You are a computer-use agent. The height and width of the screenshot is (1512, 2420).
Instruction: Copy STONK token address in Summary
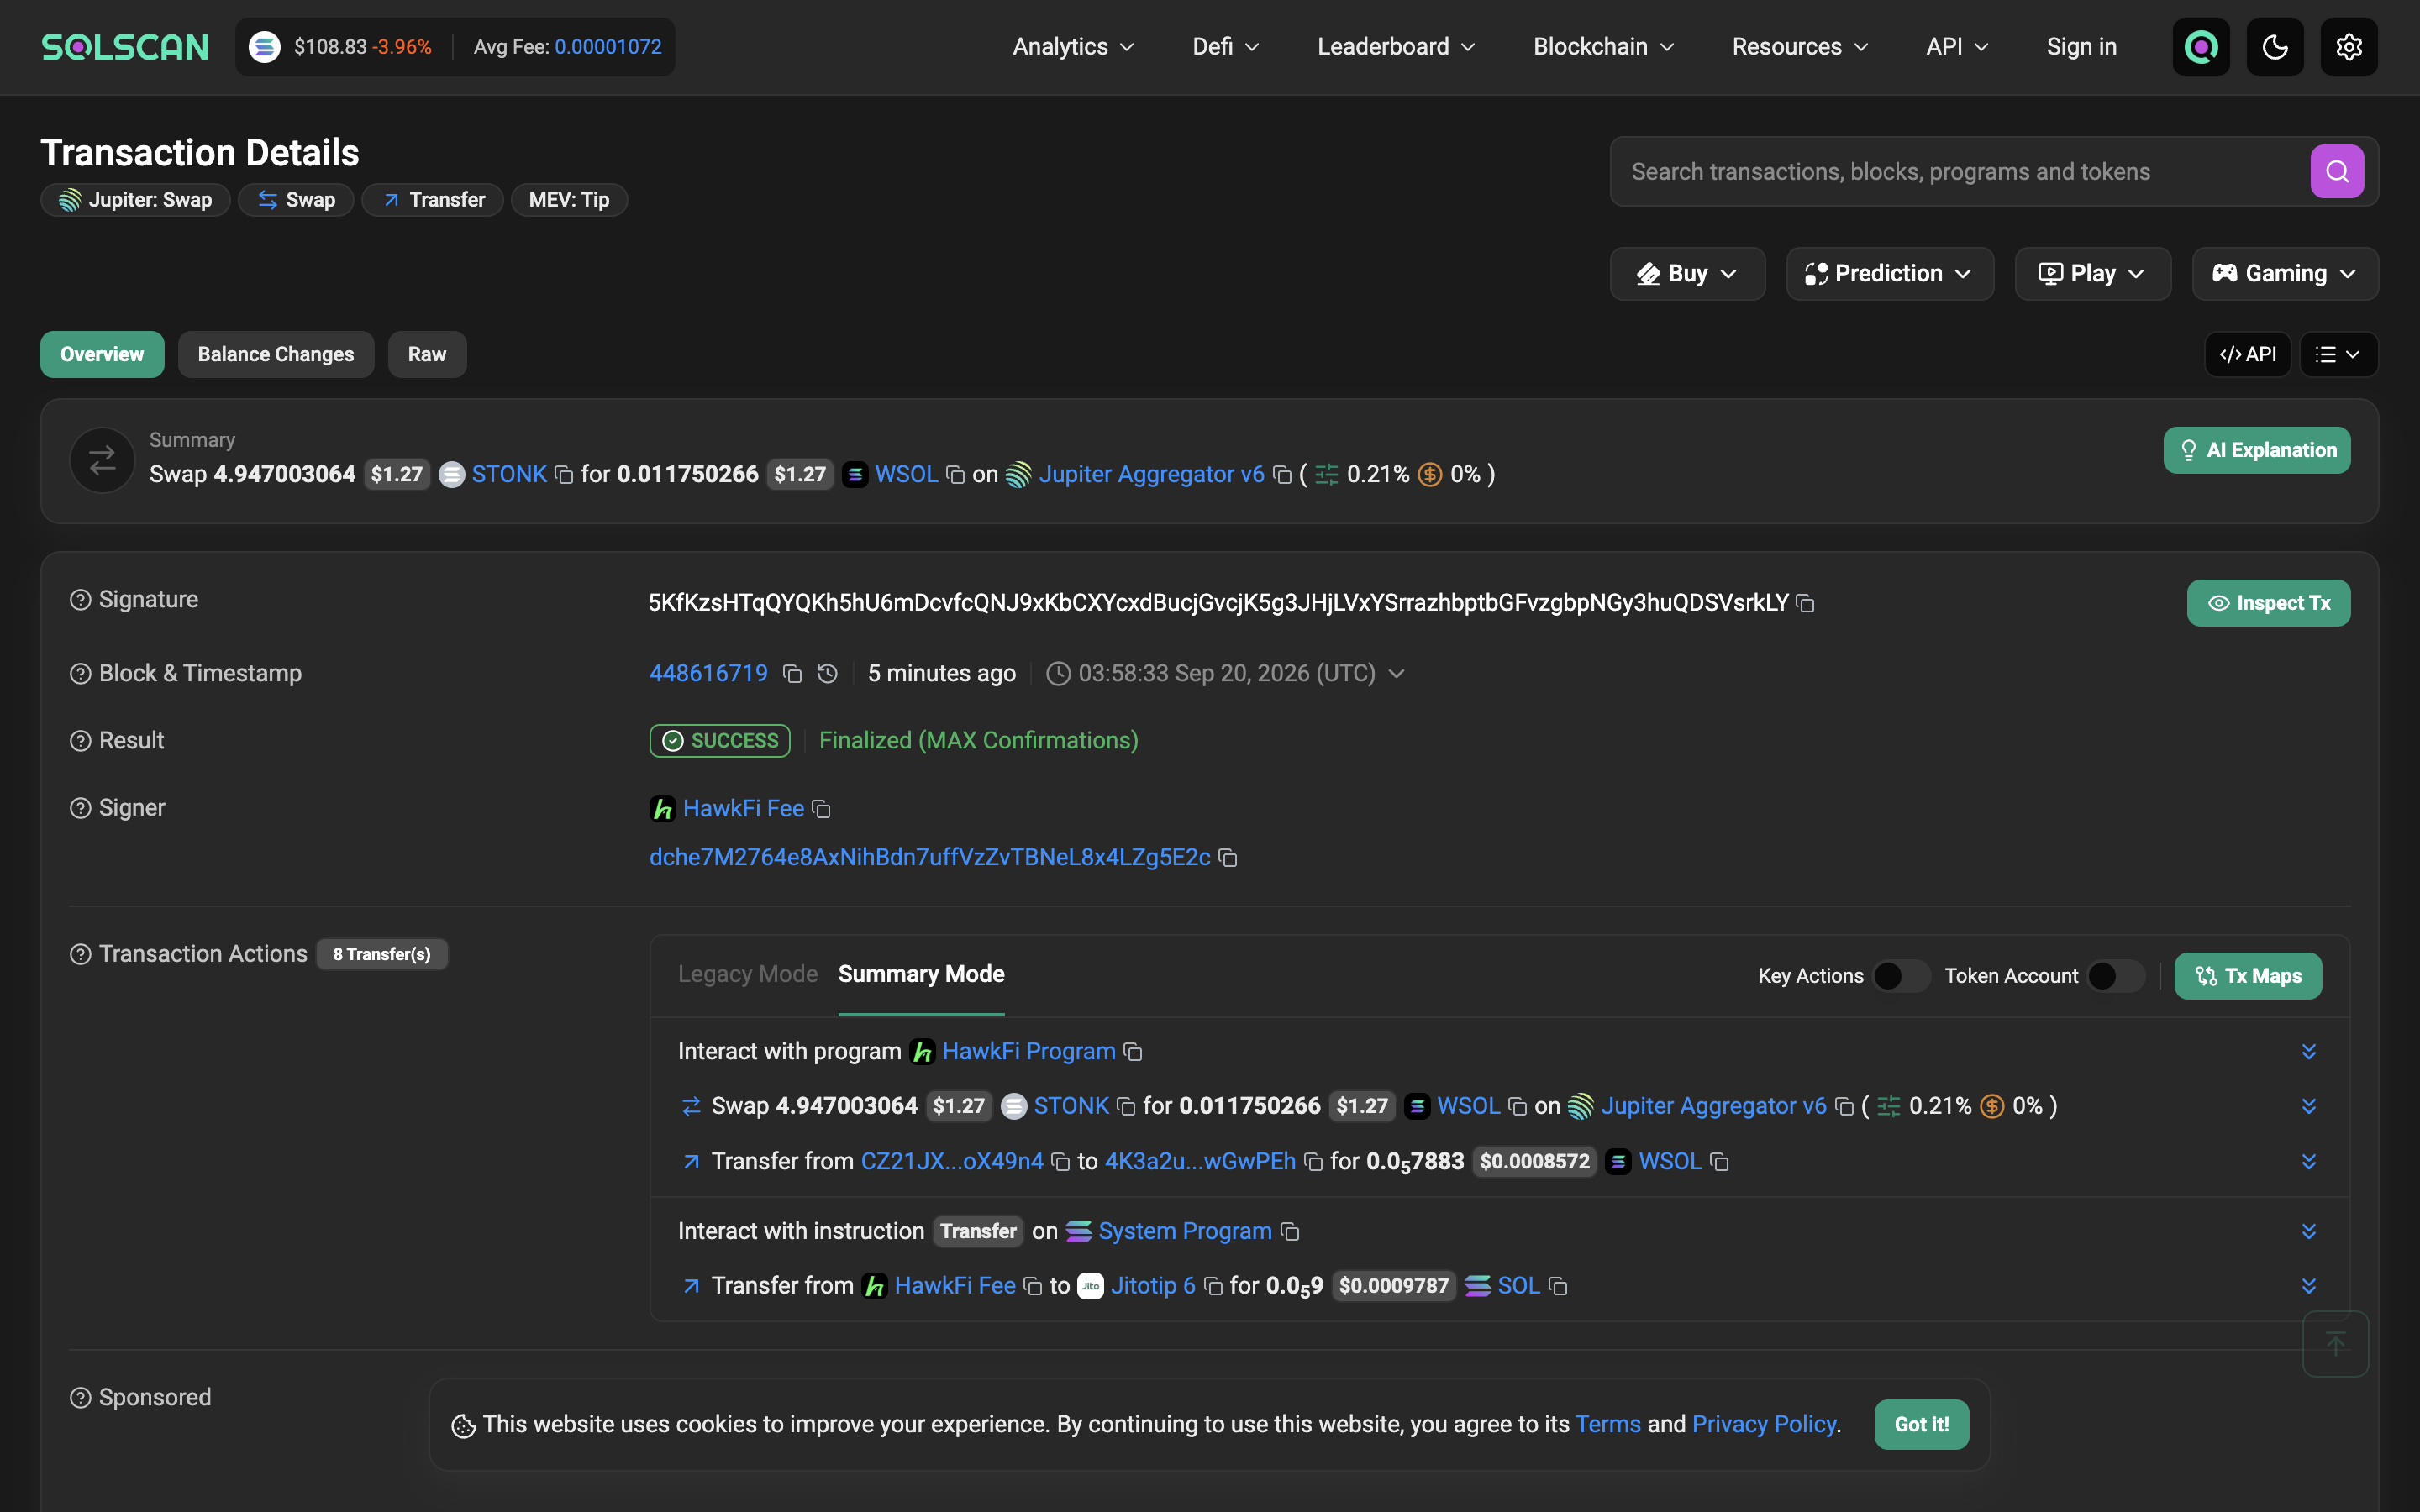(x=564, y=475)
